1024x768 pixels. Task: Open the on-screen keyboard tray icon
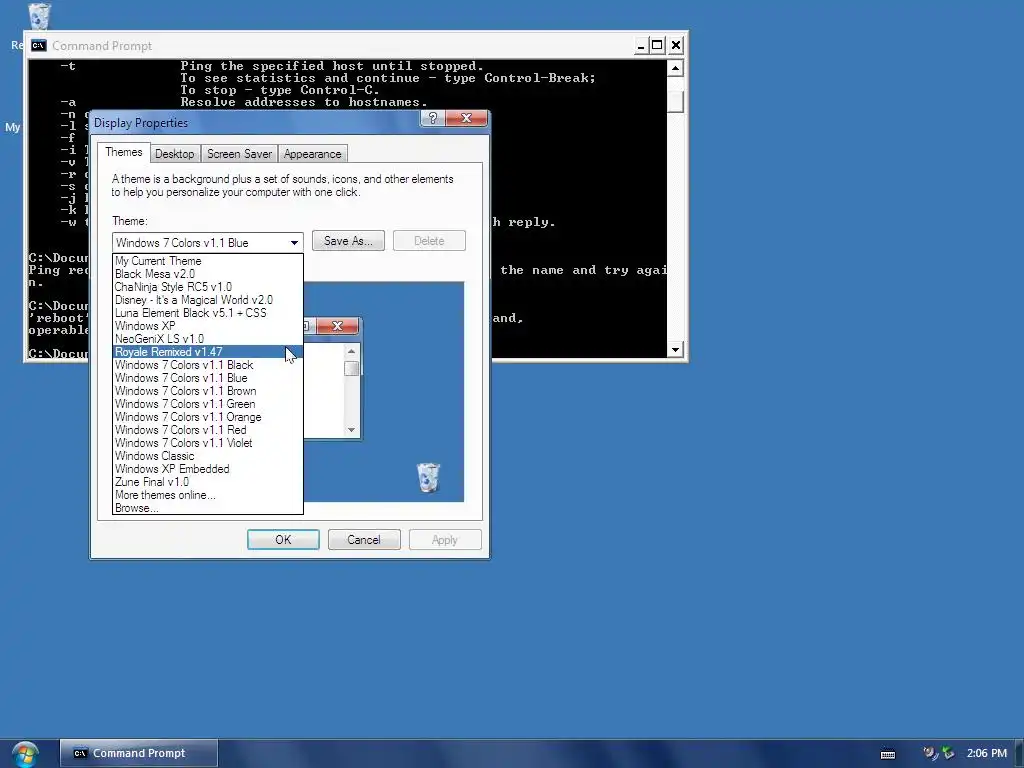(x=888, y=754)
